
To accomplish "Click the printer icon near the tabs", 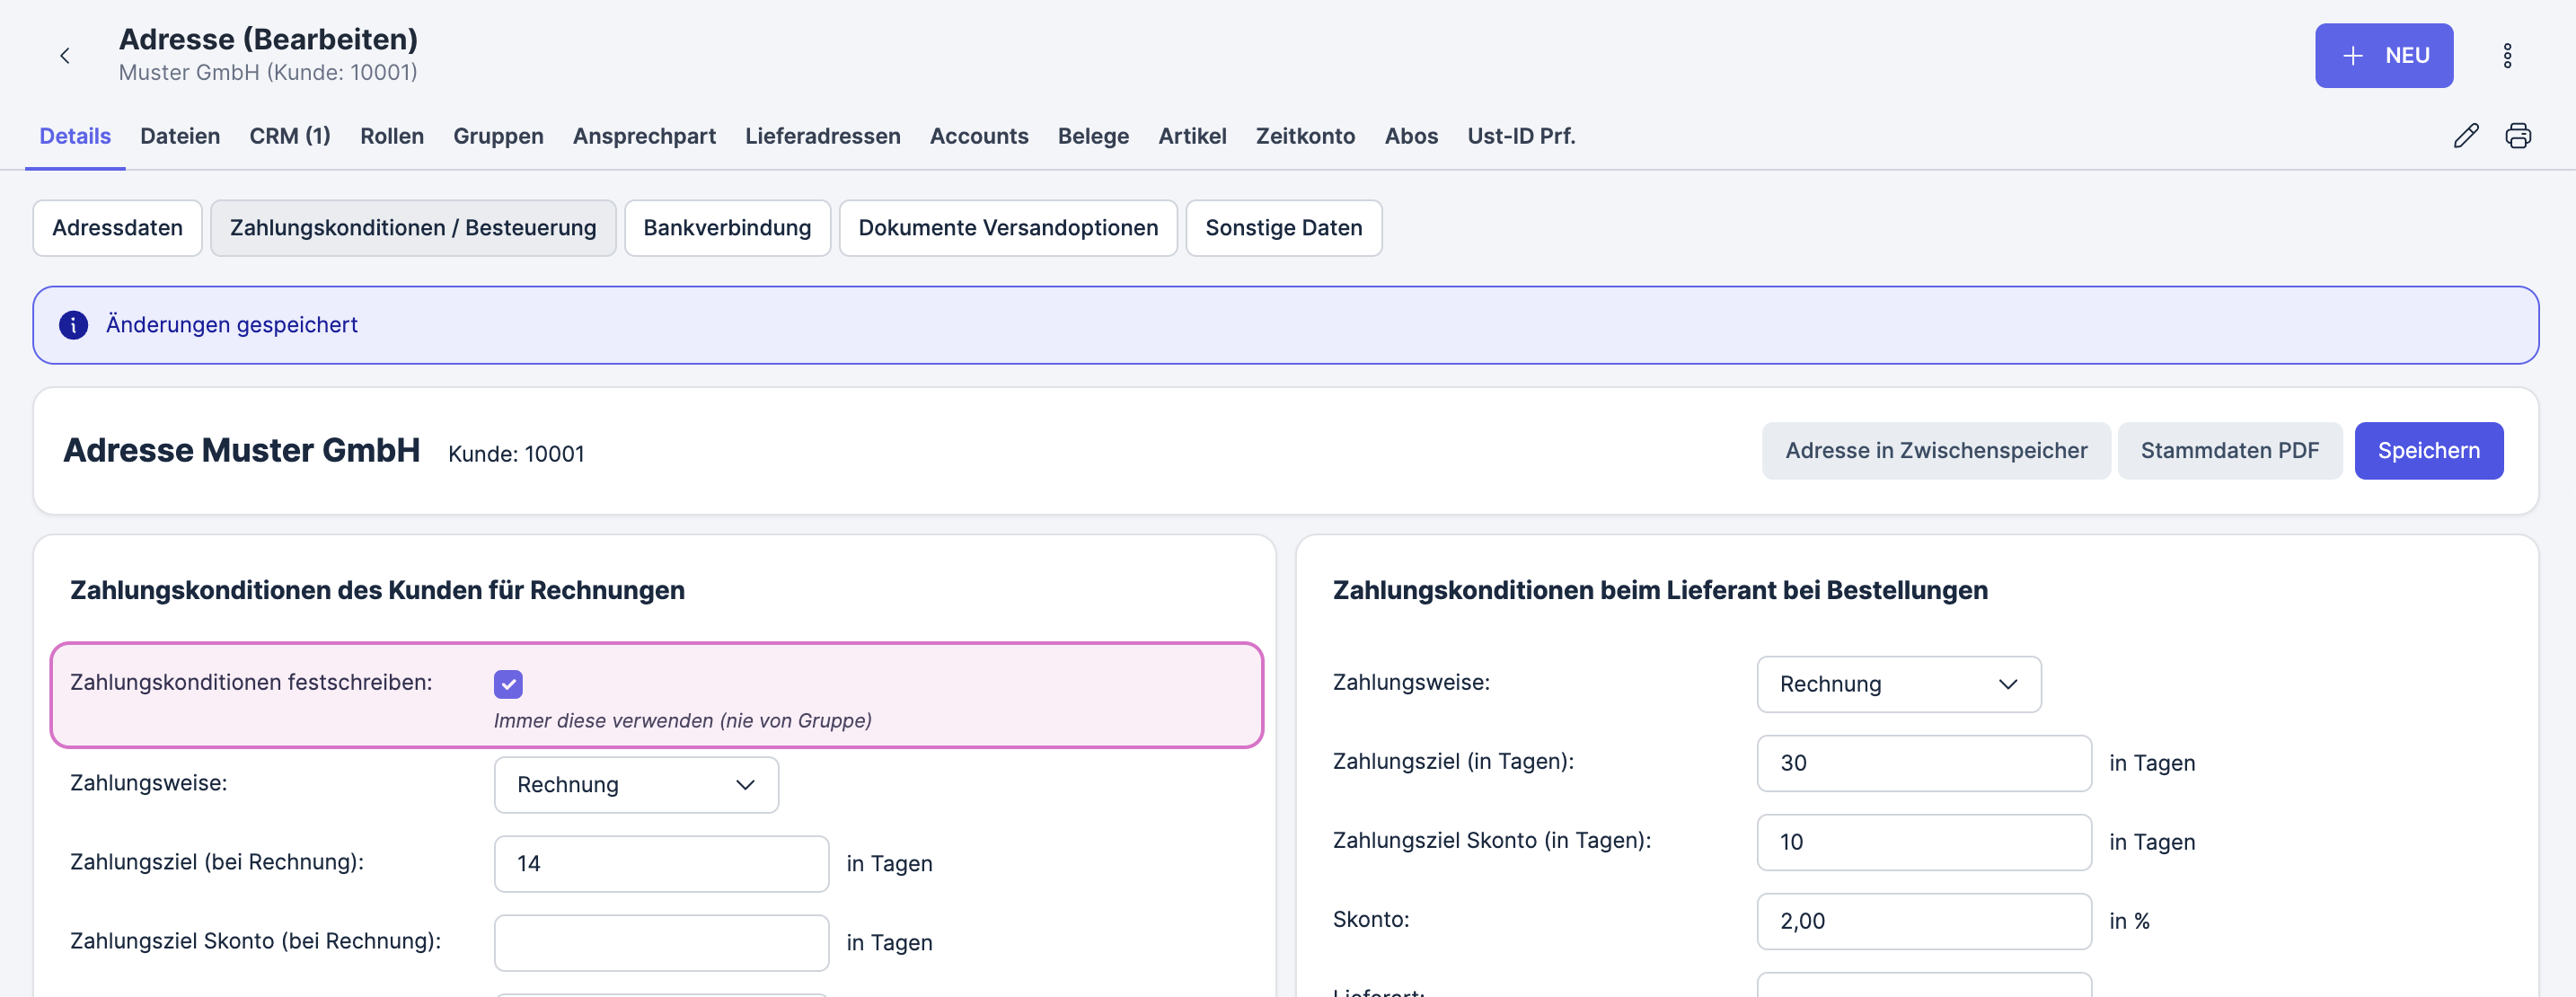I will click(x=2519, y=135).
